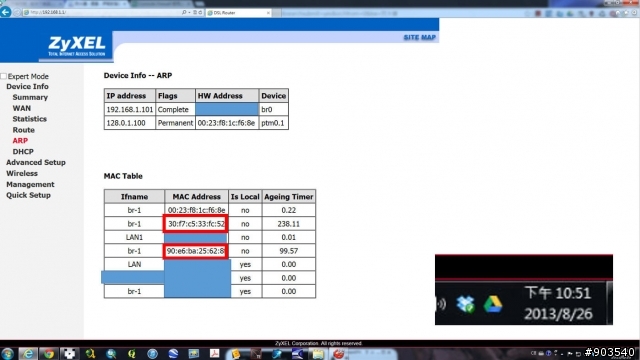
Task: Open the red icon in the taskbar
Action: (338, 353)
